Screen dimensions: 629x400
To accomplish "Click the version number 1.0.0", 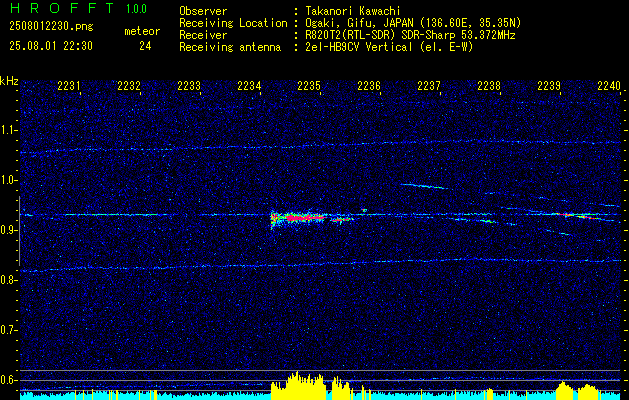I will pyautogui.click(x=136, y=9).
